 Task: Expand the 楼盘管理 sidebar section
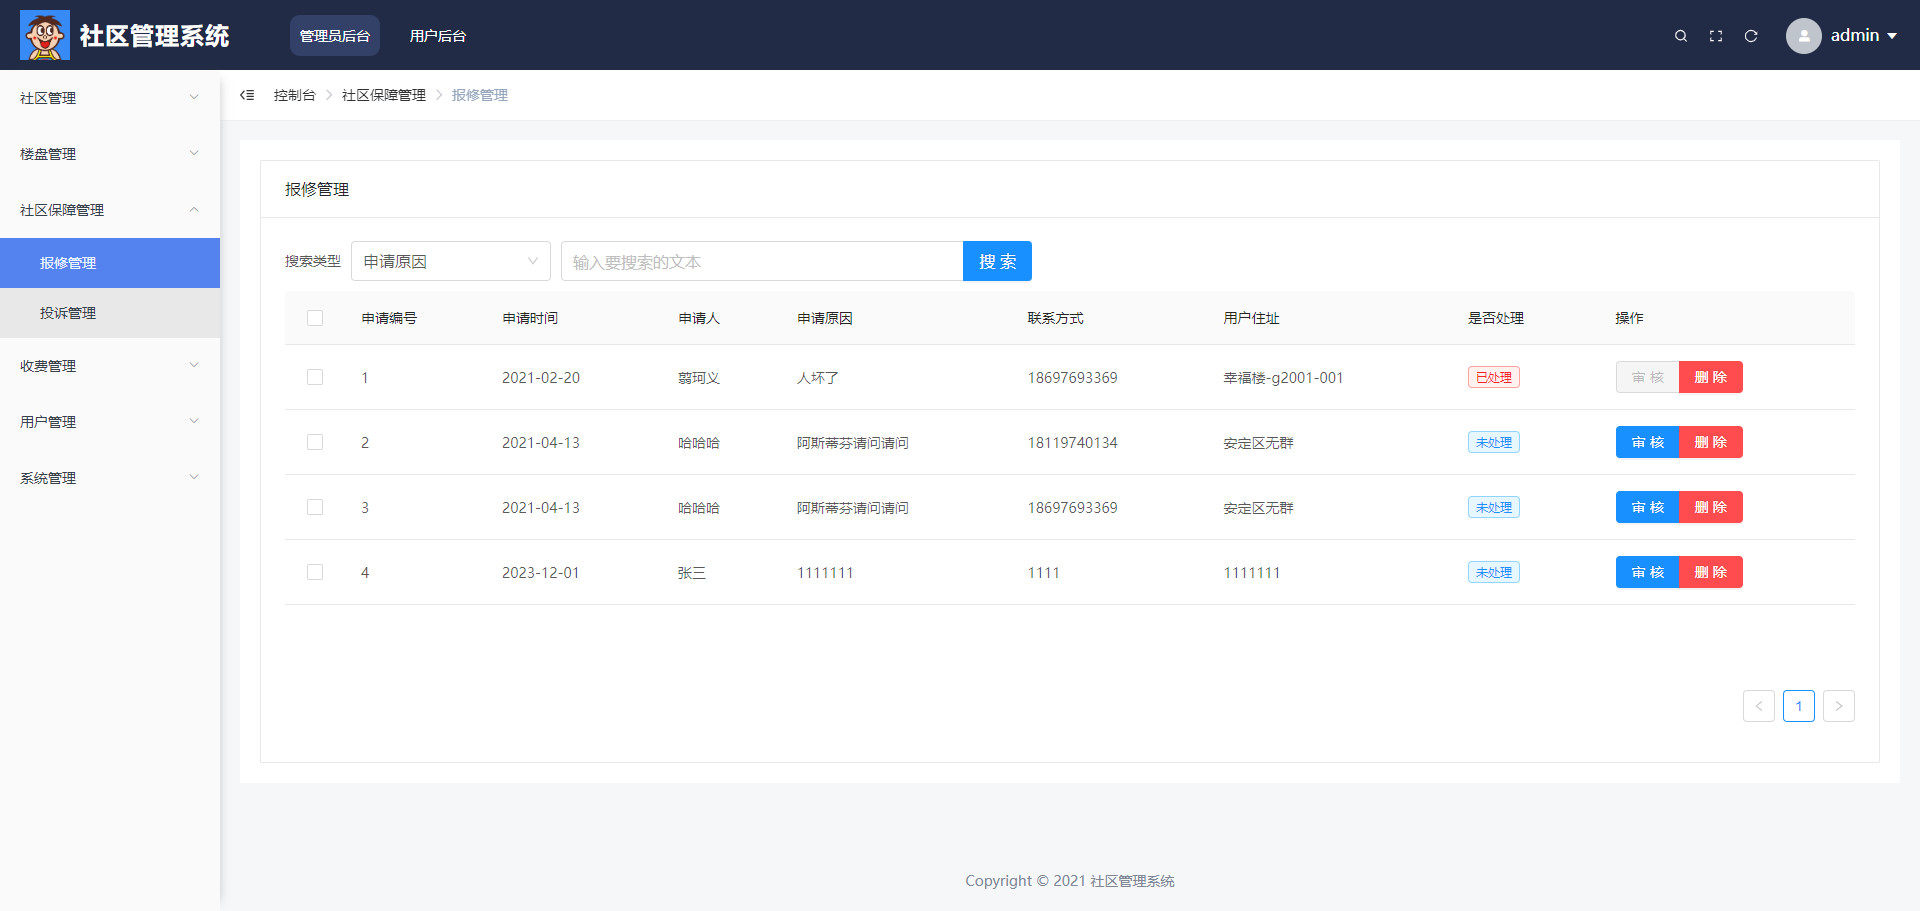pyautogui.click(x=109, y=154)
